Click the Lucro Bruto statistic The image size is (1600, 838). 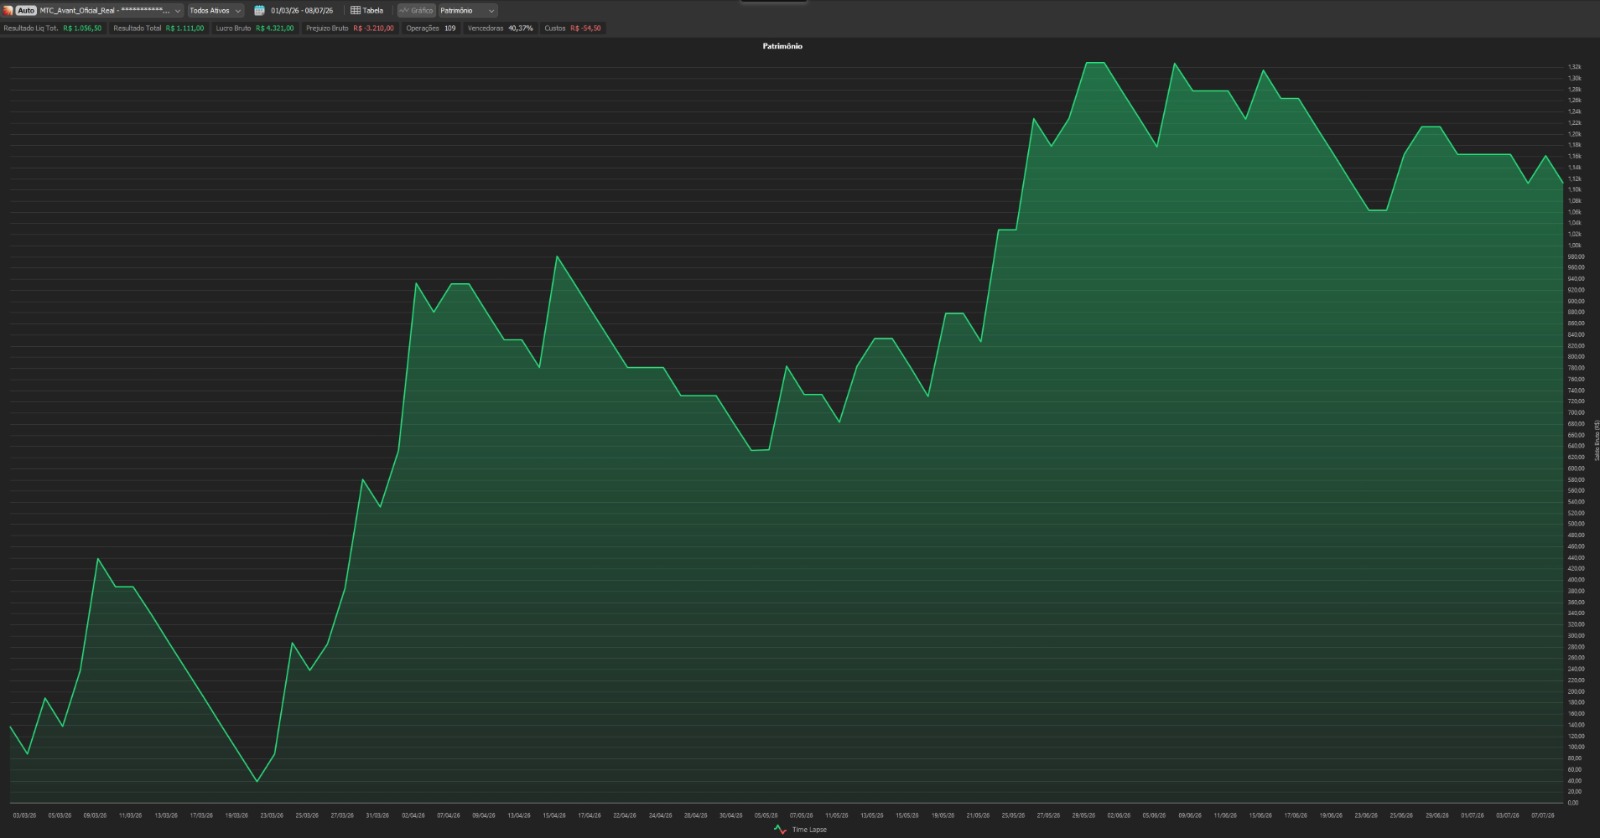(255, 28)
